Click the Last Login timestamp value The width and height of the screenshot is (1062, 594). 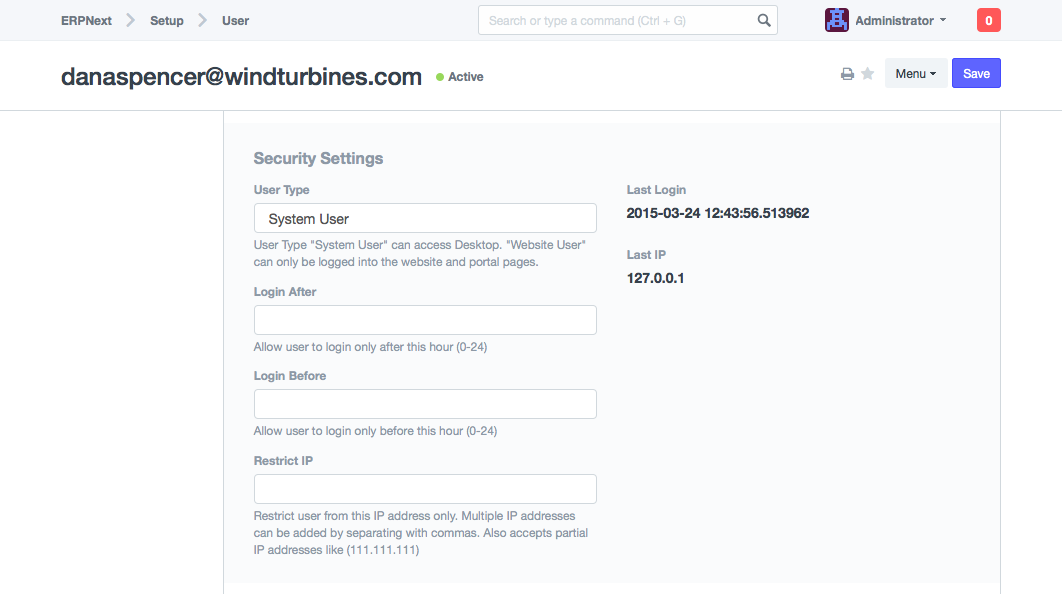point(717,213)
